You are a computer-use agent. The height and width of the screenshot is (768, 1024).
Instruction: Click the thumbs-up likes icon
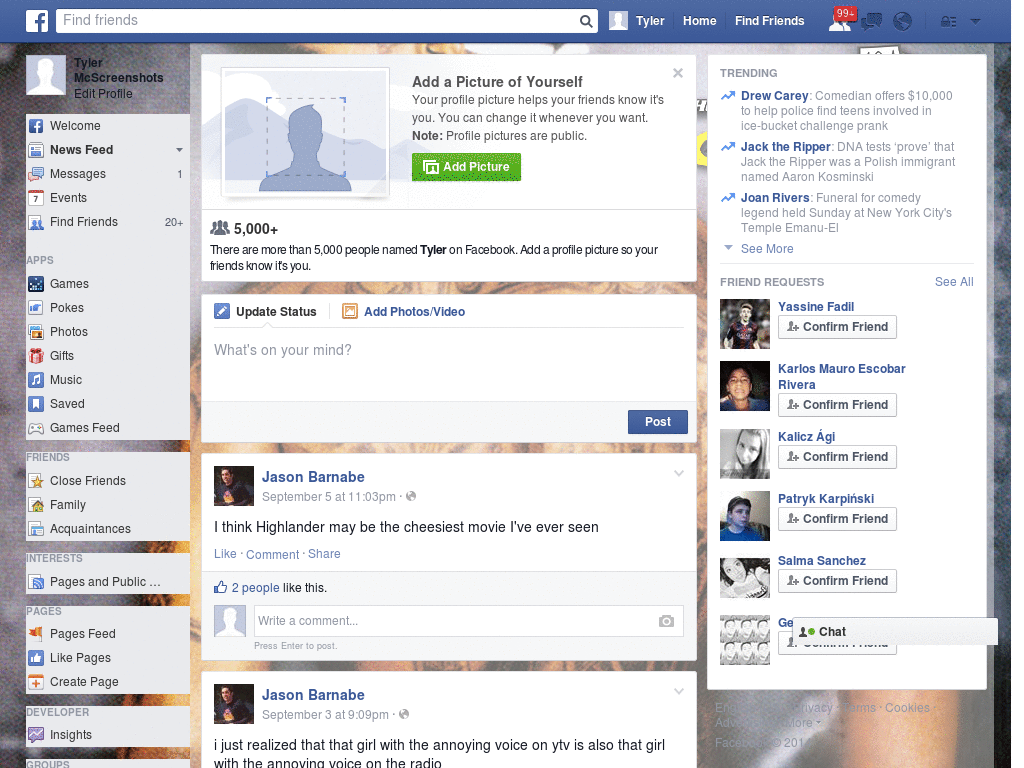(220, 587)
